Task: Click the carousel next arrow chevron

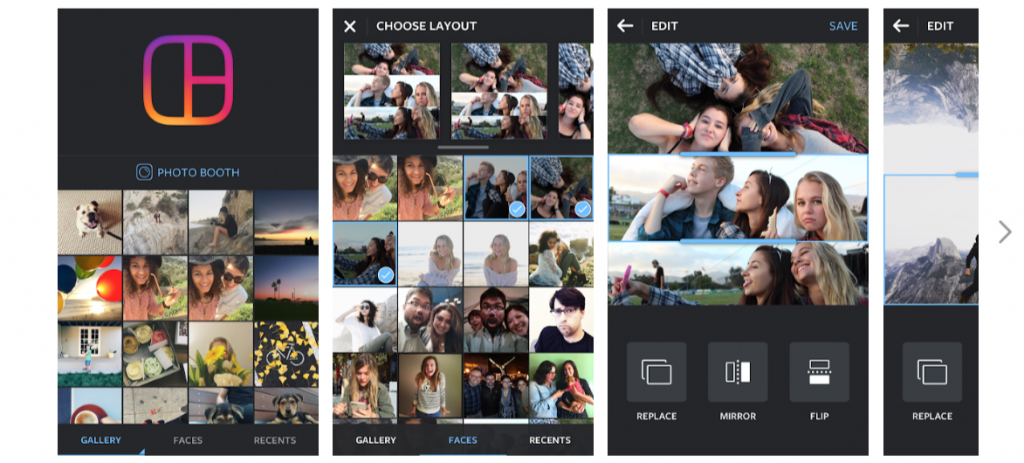Action: [1004, 232]
